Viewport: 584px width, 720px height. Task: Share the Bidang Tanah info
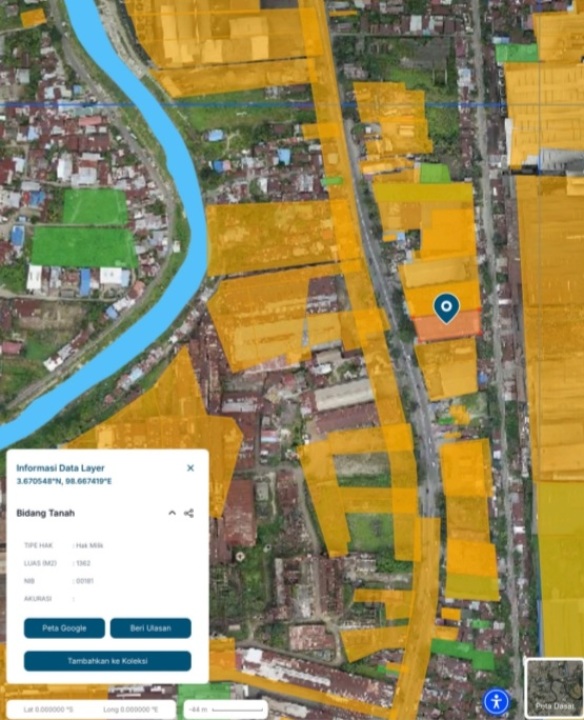[189, 513]
